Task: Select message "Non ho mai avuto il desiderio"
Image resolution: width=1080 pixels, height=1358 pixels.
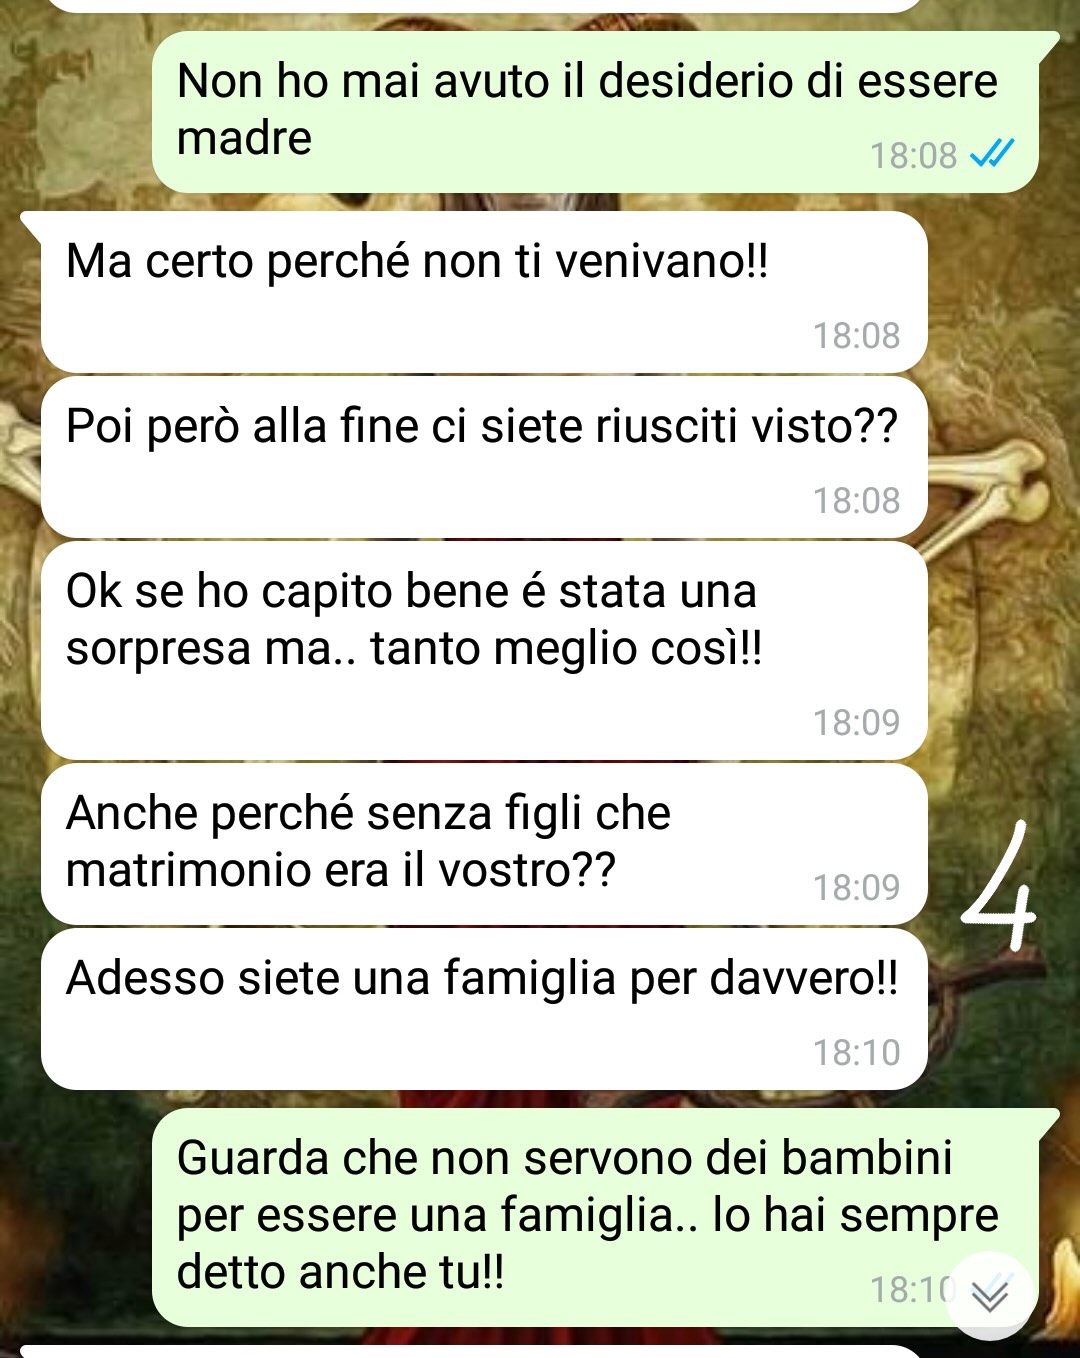Action: (x=595, y=112)
